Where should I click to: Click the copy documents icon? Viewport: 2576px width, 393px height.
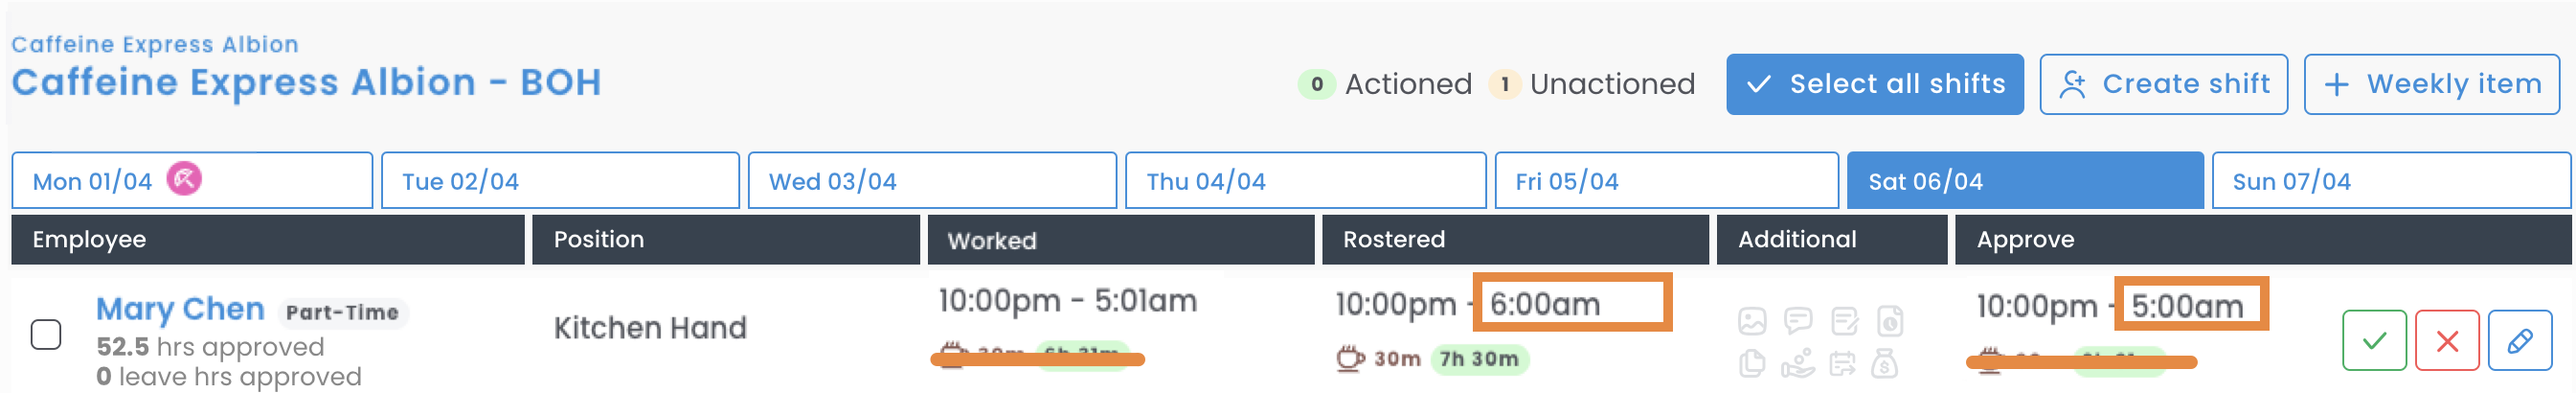[x=1752, y=364]
